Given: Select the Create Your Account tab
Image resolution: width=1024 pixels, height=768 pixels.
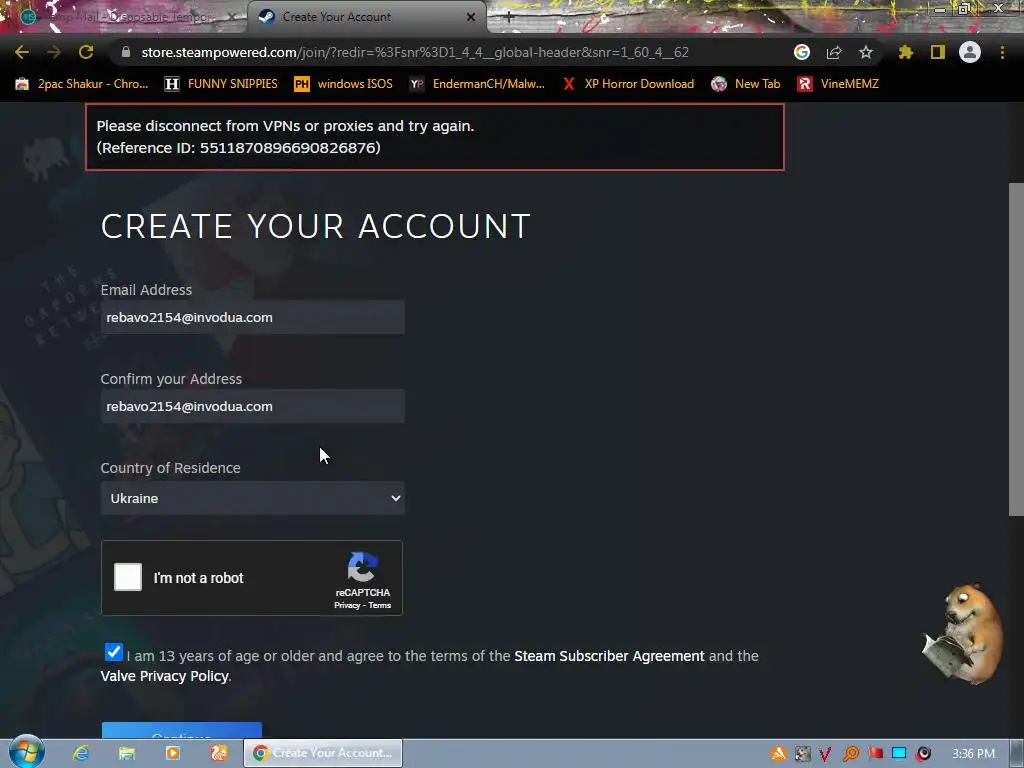Looking at the screenshot, I should point(366,17).
